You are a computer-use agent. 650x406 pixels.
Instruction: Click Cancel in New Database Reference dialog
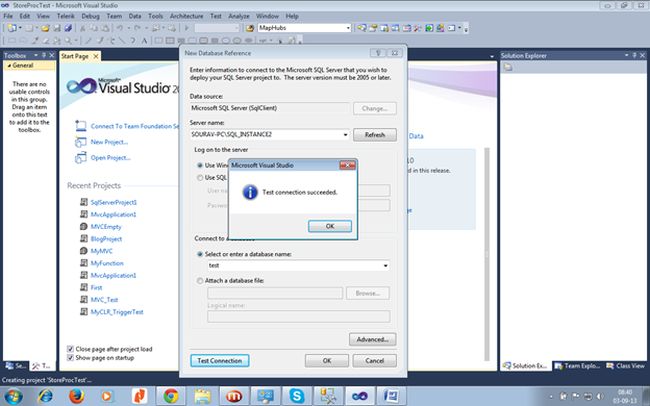pyautogui.click(x=374, y=361)
